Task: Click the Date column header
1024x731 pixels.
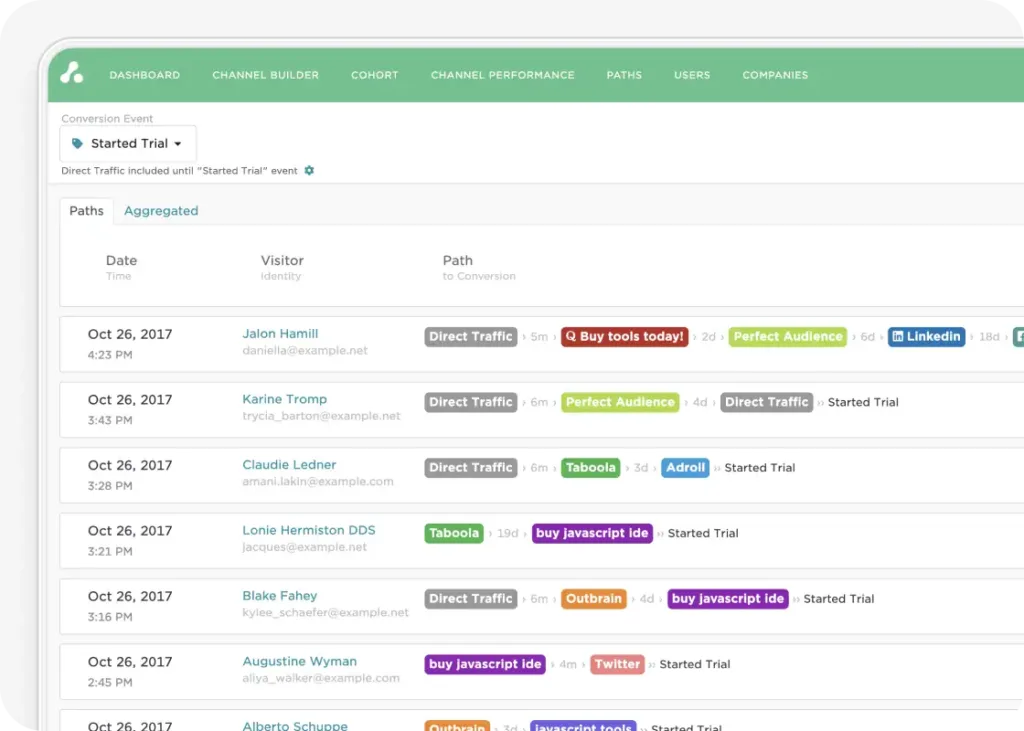Action: (x=121, y=261)
